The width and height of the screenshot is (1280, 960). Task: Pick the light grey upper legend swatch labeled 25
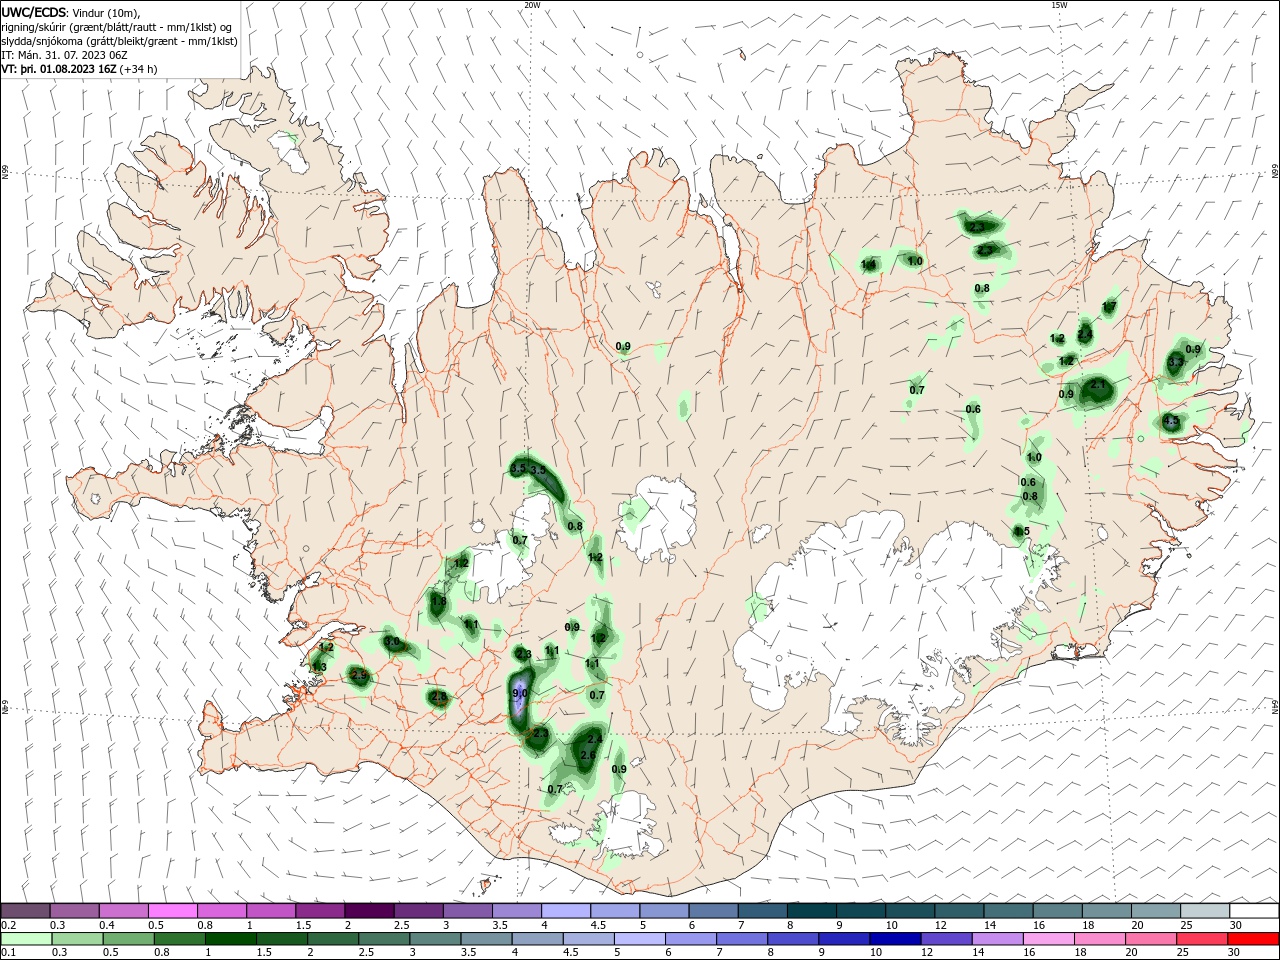[1206, 910]
